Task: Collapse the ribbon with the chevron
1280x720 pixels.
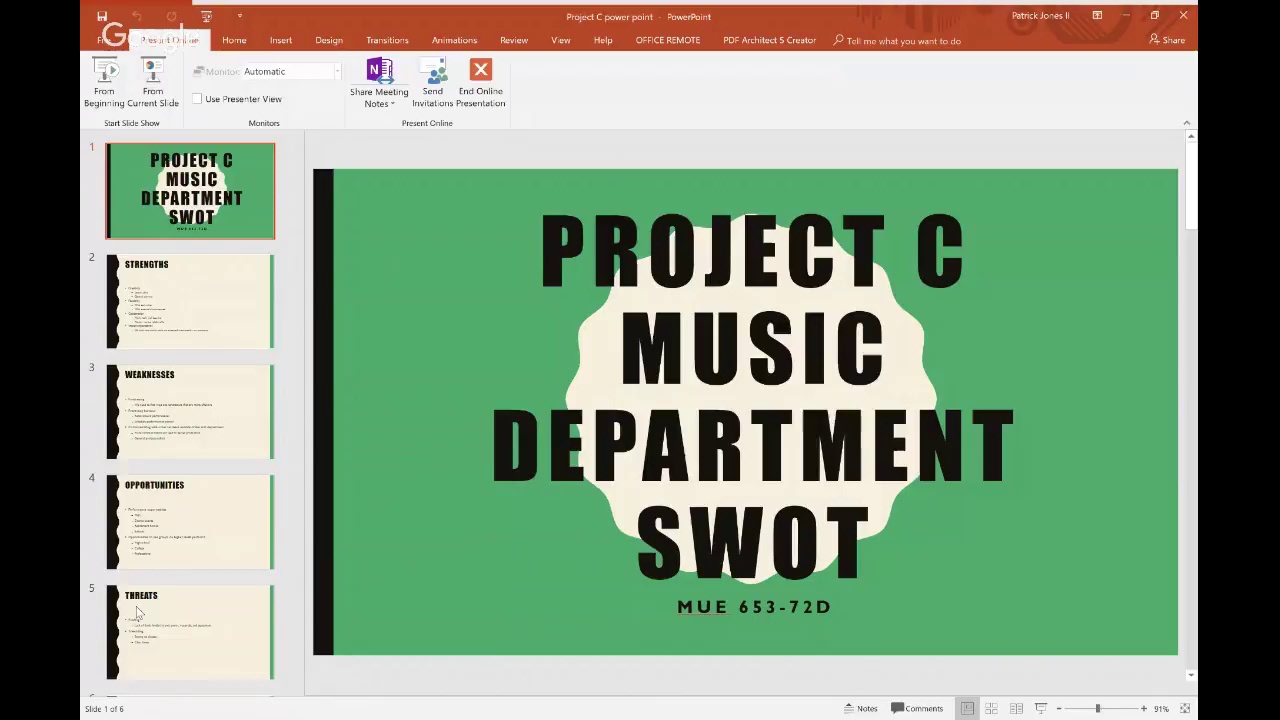Action: pyautogui.click(x=1187, y=123)
